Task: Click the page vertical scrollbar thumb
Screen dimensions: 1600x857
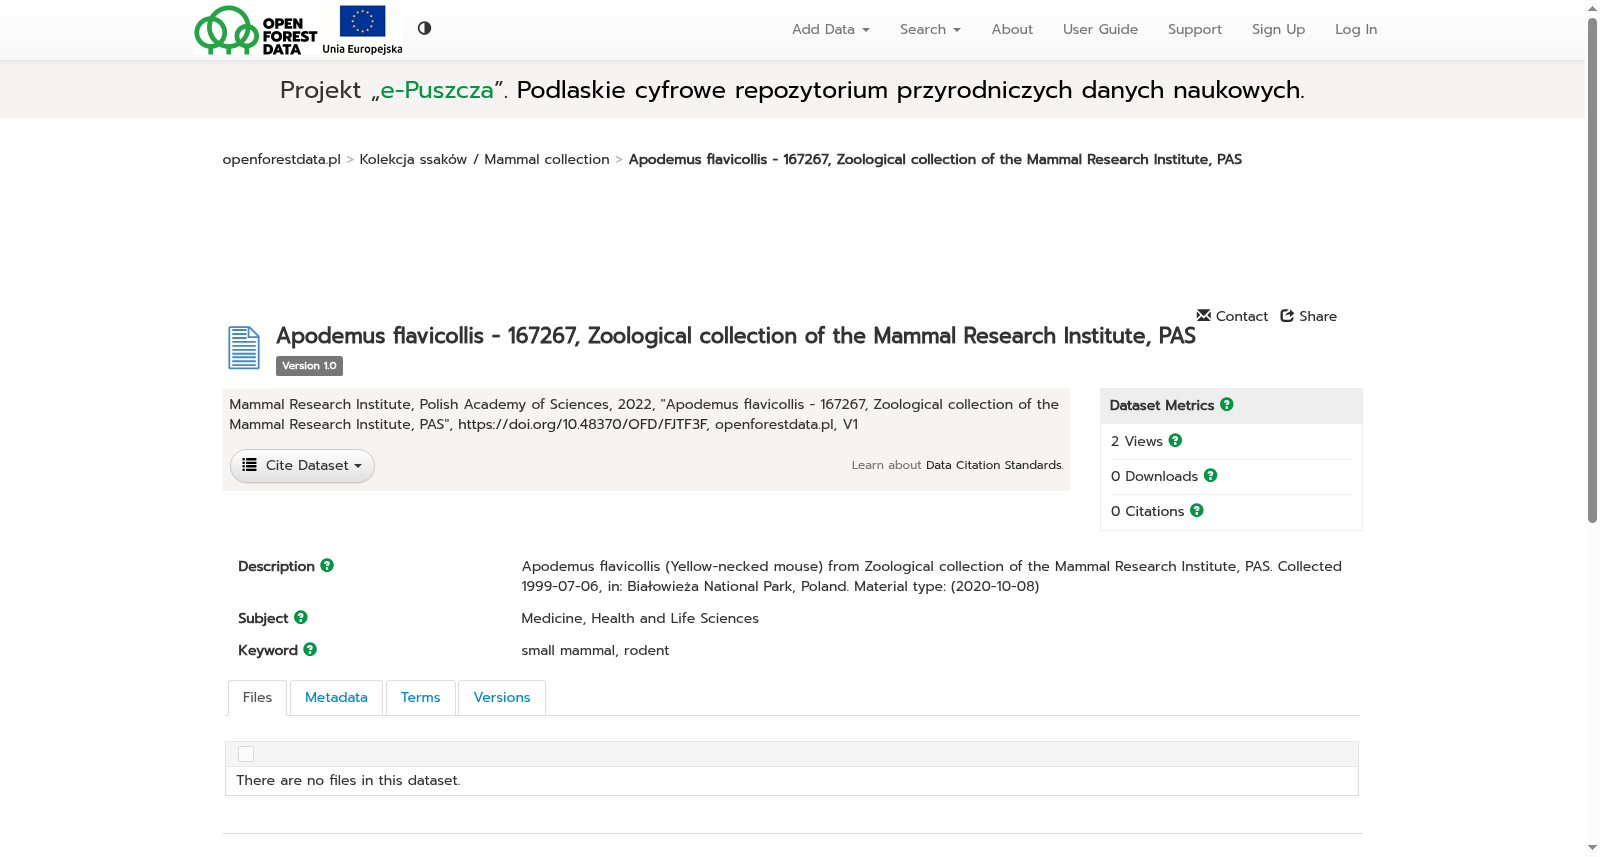Action: pos(1592,270)
